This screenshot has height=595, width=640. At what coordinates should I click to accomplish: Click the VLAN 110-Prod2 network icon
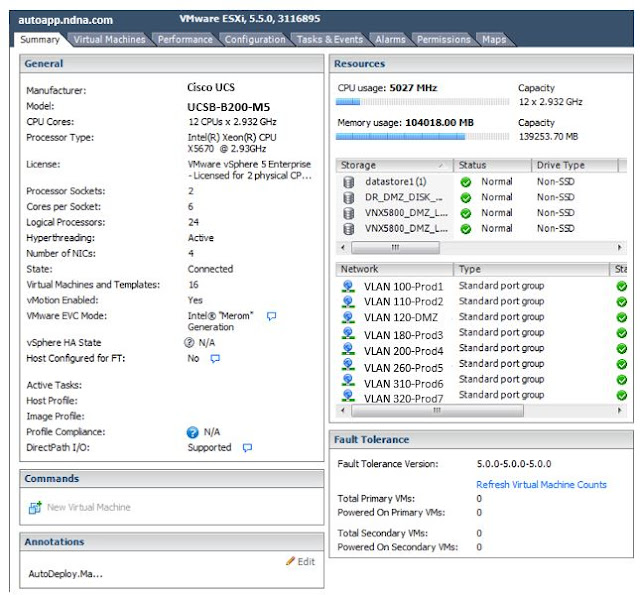pyautogui.click(x=348, y=302)
